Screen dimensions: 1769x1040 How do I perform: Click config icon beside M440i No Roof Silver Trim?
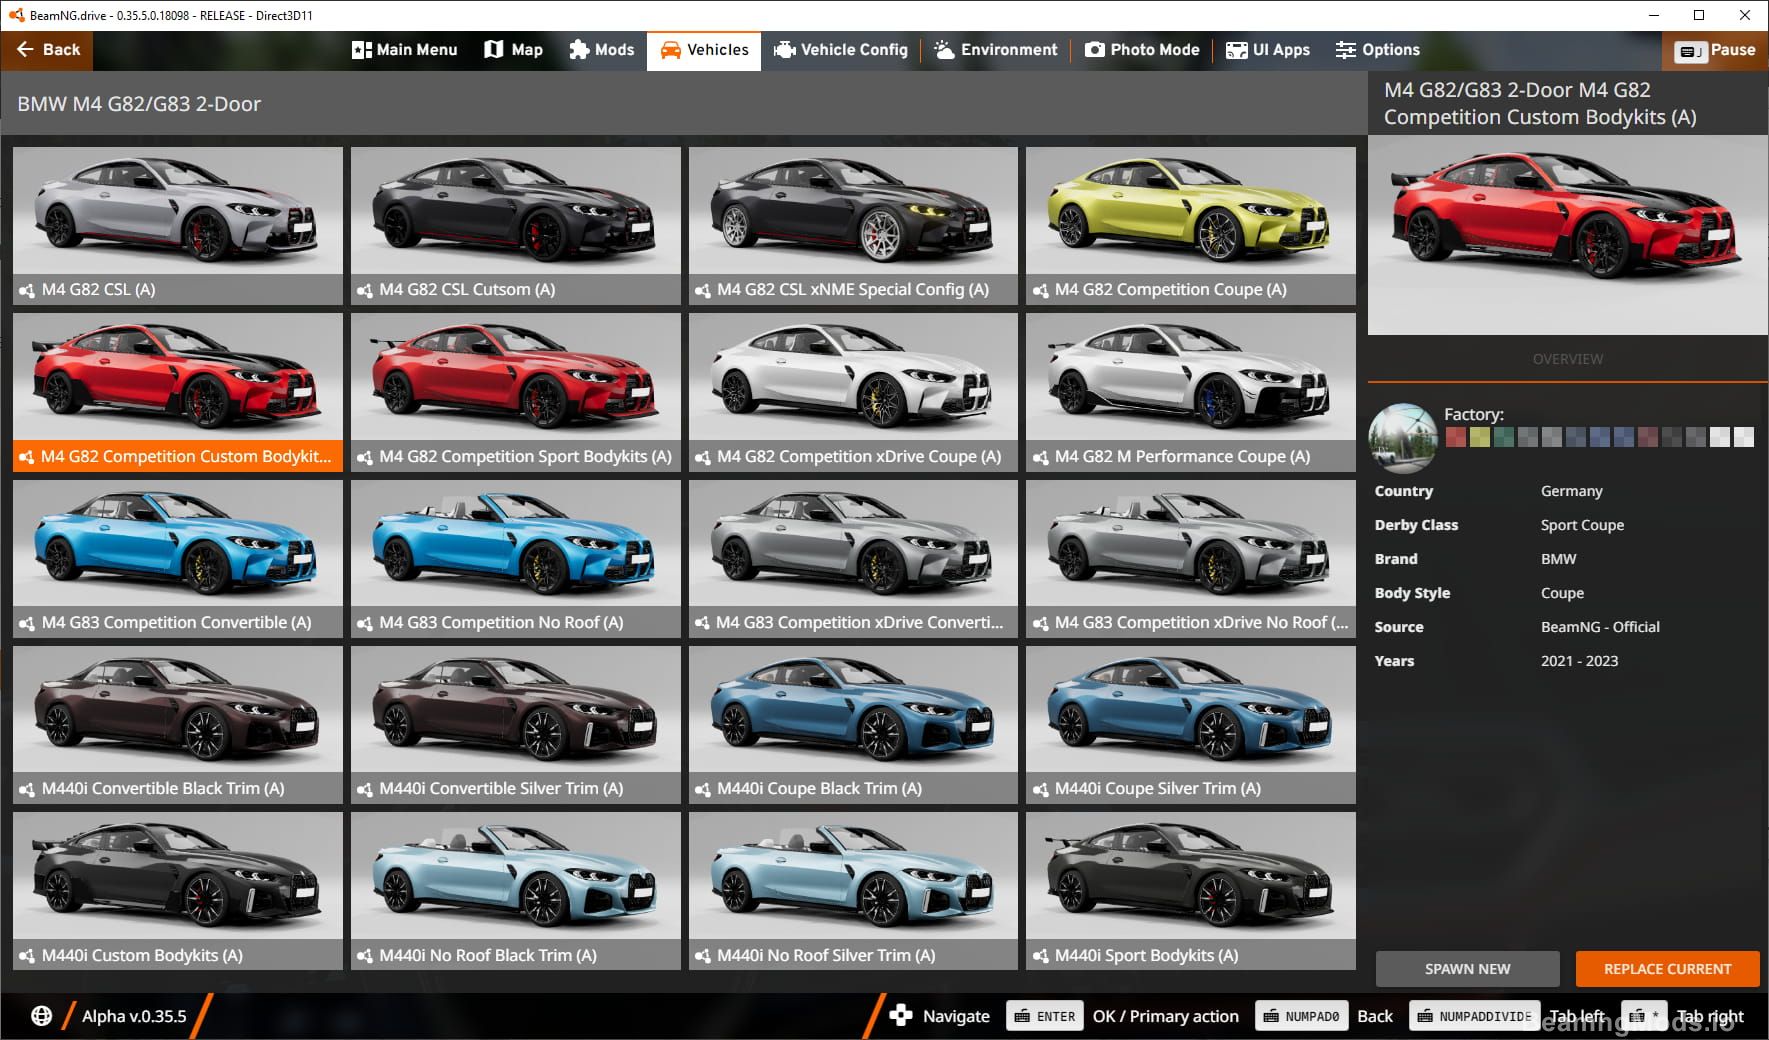[703, 956]
